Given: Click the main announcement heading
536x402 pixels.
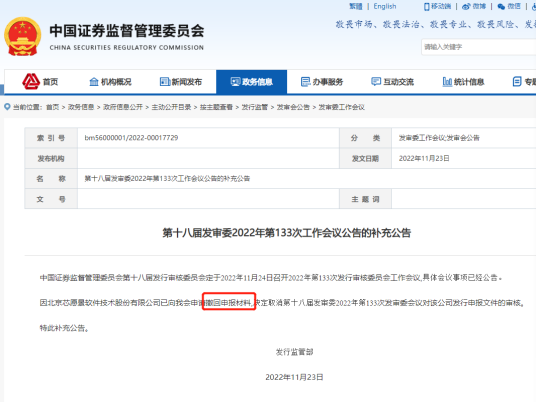Looking at the screenshot, I should coord(286,233).
